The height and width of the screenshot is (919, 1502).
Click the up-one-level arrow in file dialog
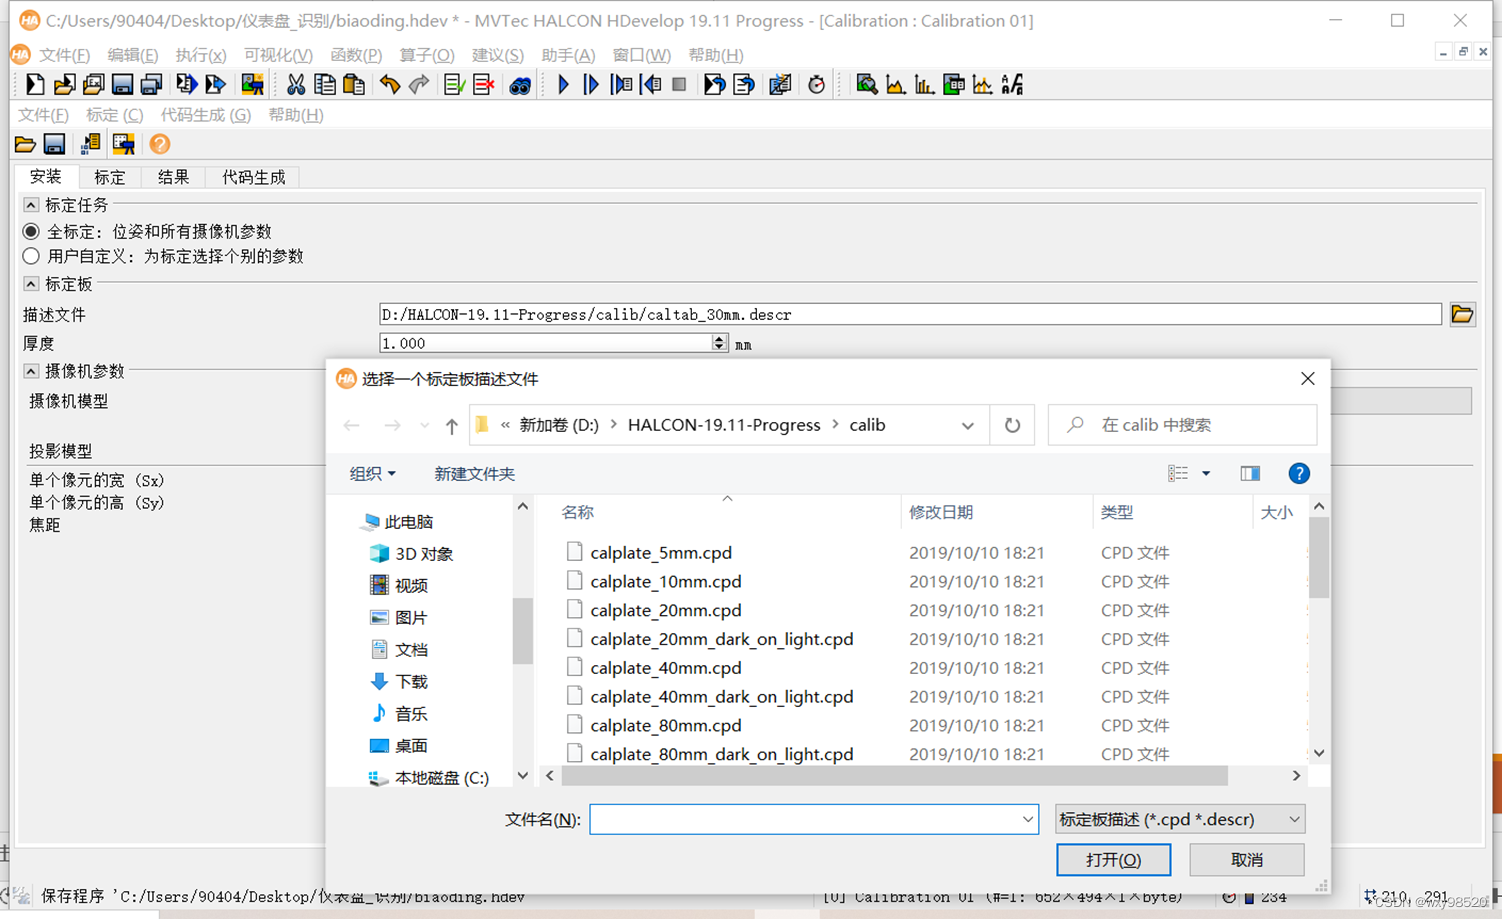452,425
